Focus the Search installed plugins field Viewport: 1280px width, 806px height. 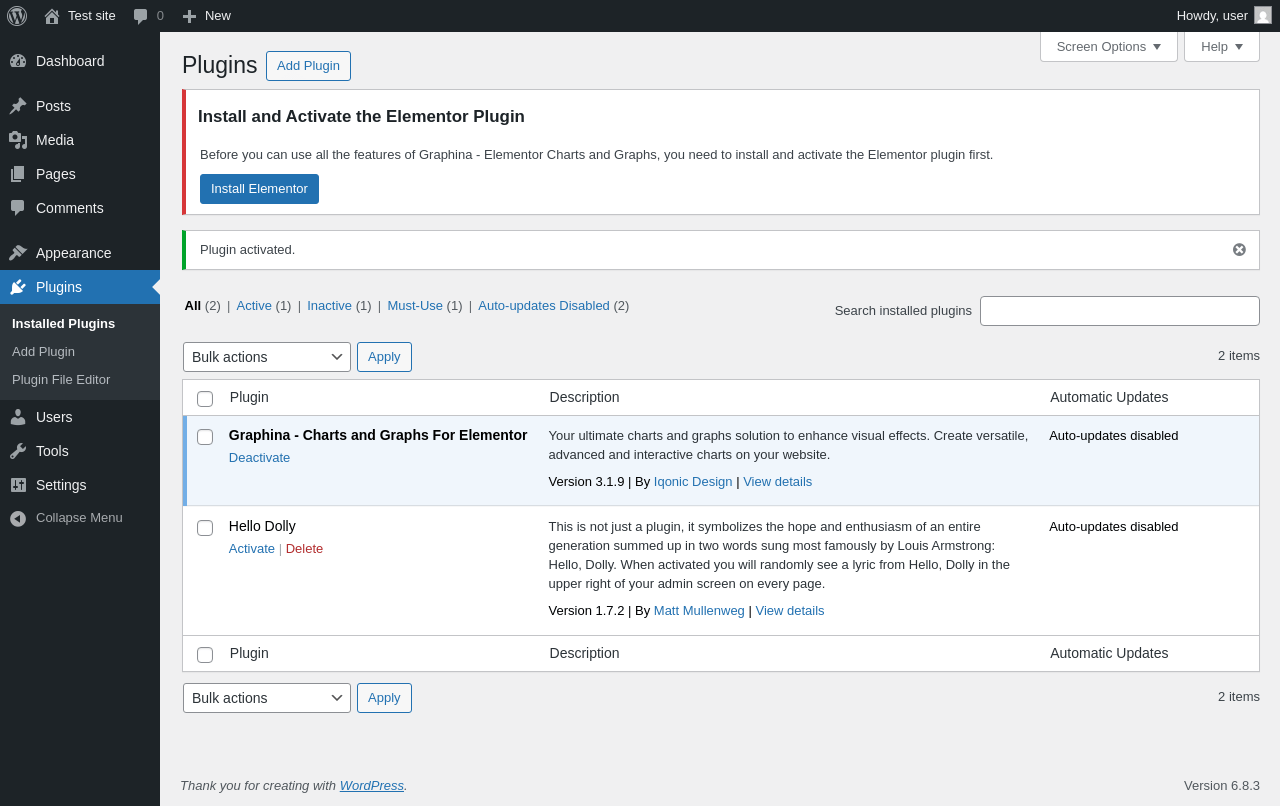point(1119,311)
